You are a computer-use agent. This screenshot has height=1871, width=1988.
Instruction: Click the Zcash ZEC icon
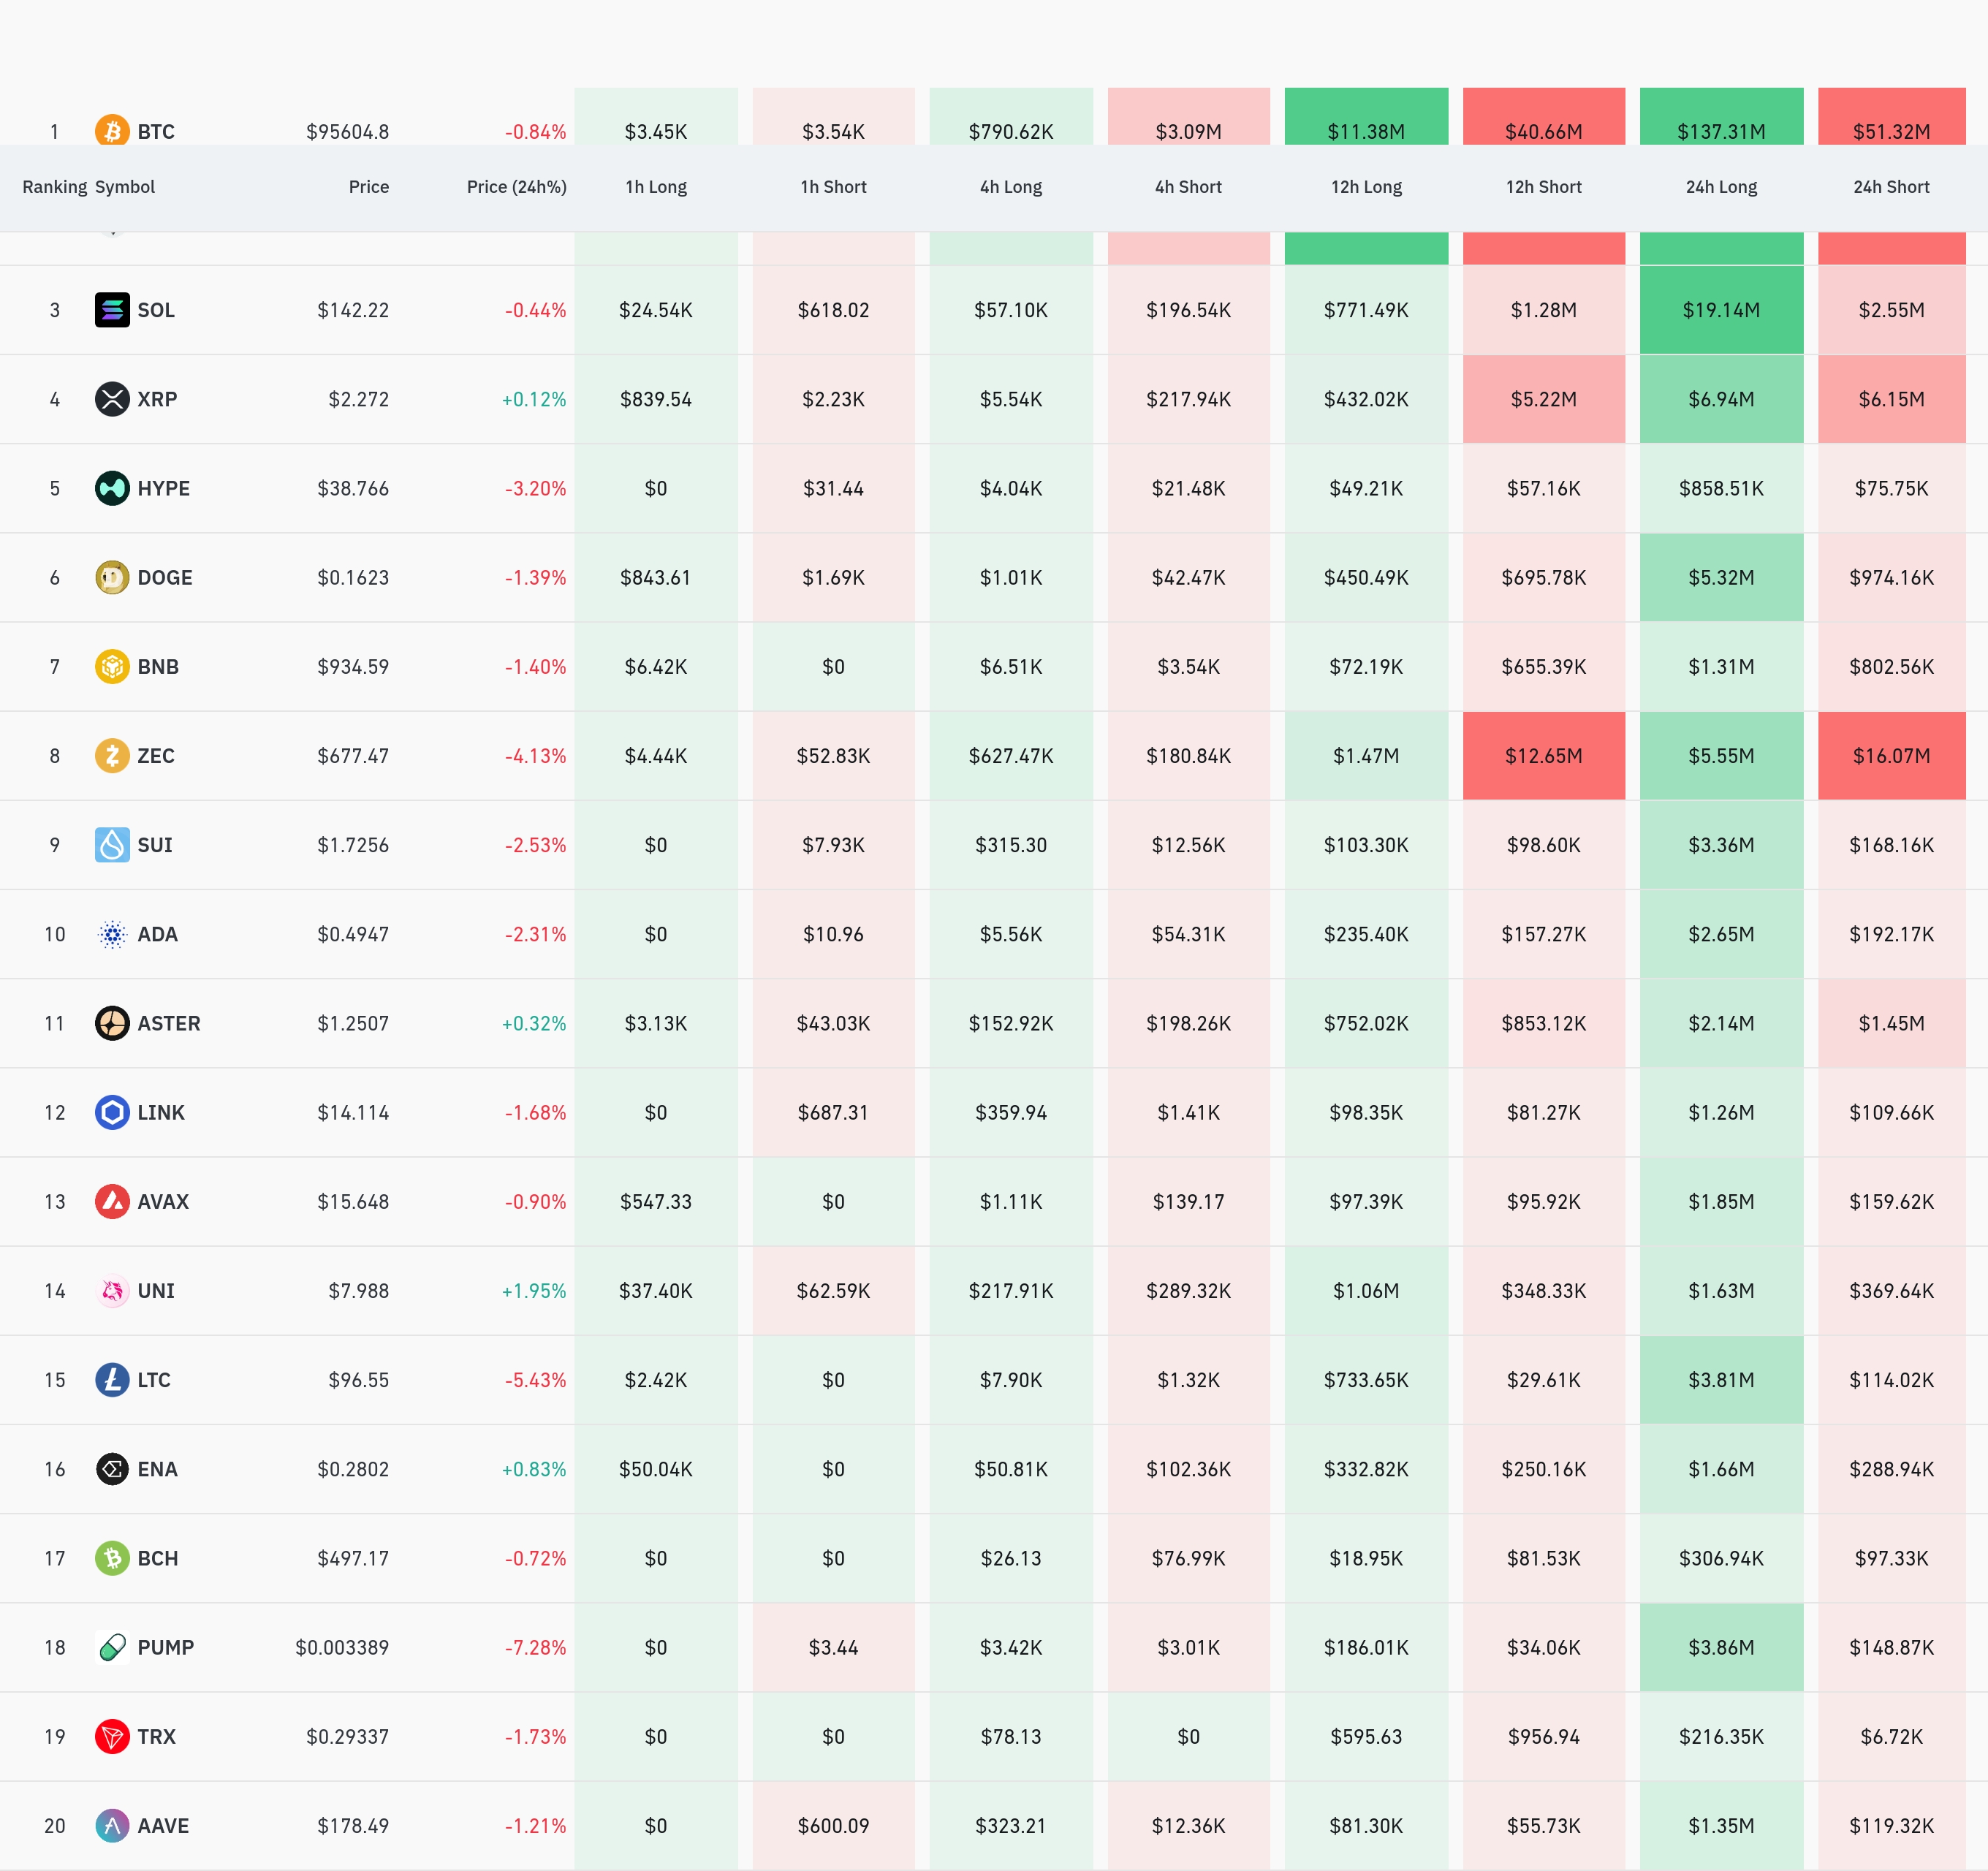(x=112, y=755)
